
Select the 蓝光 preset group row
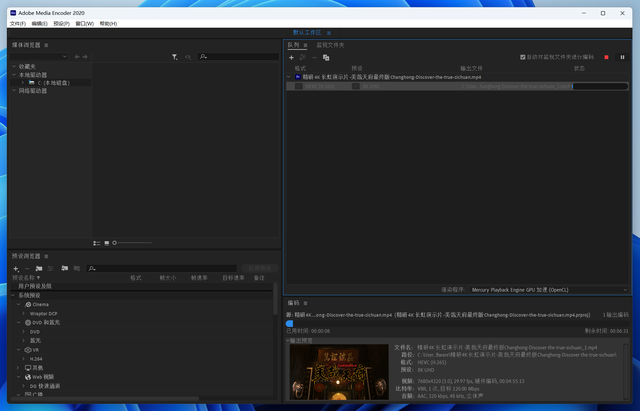click(x=141, y=340)
